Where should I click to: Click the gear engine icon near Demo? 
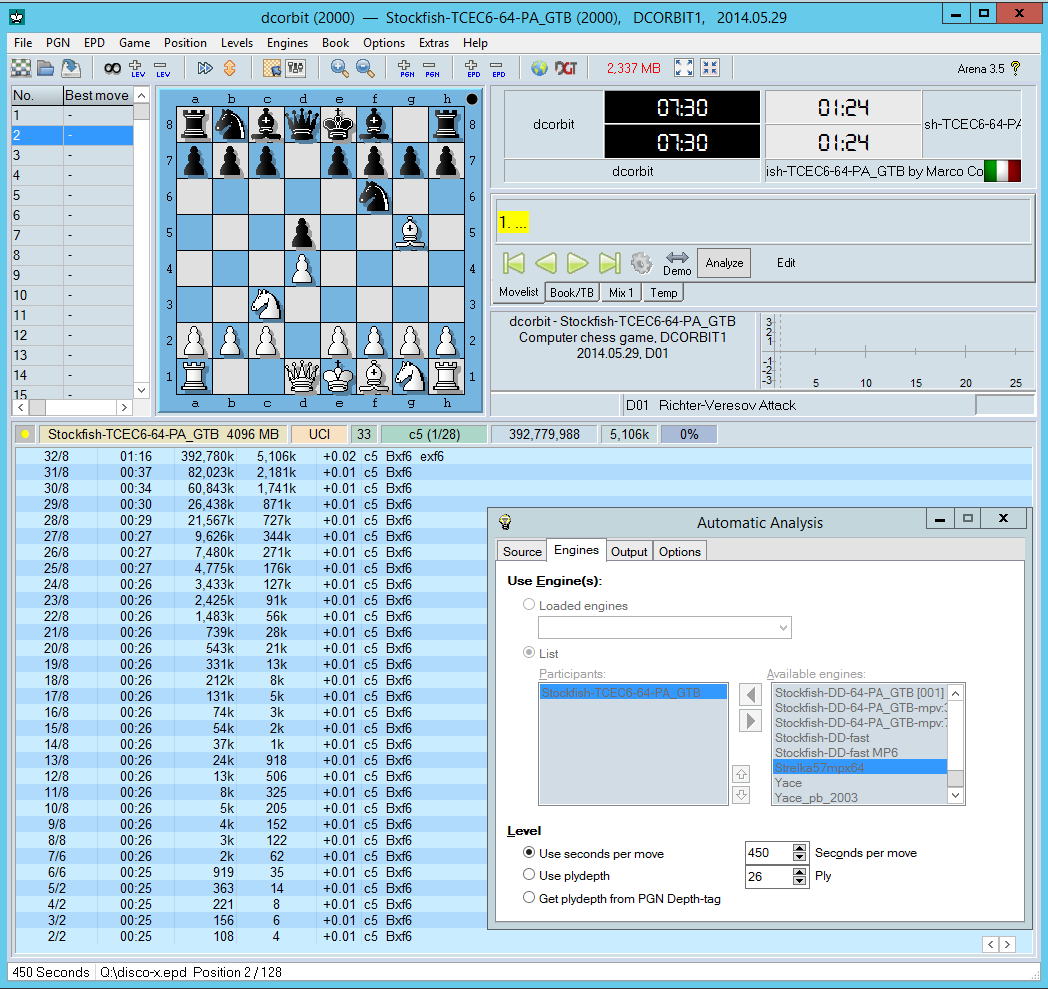click(x=642, y=263)
